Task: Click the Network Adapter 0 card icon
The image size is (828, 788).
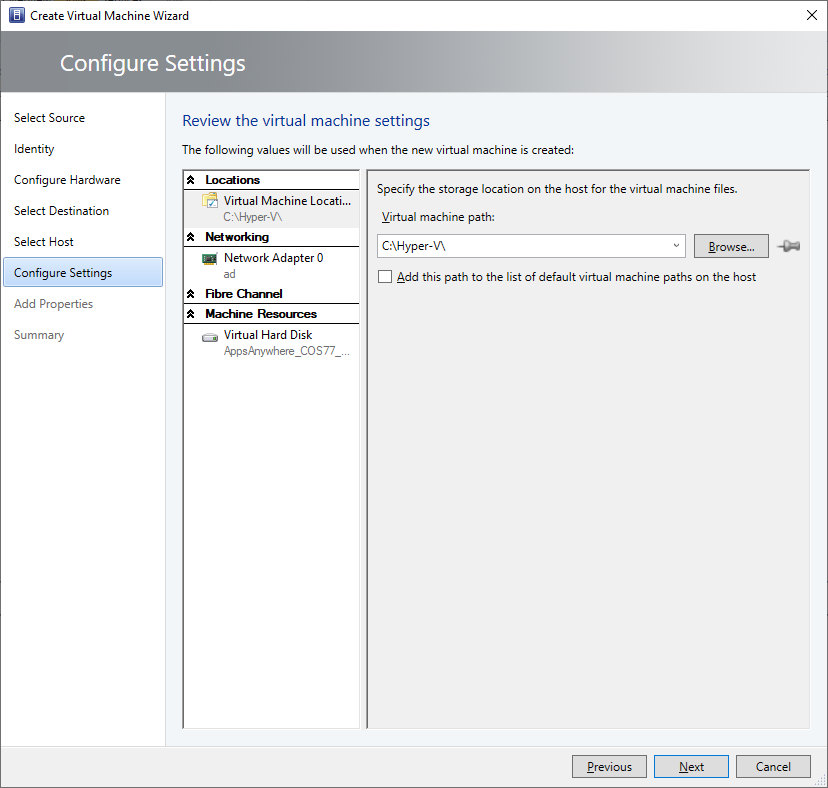Action: point(210,258)
